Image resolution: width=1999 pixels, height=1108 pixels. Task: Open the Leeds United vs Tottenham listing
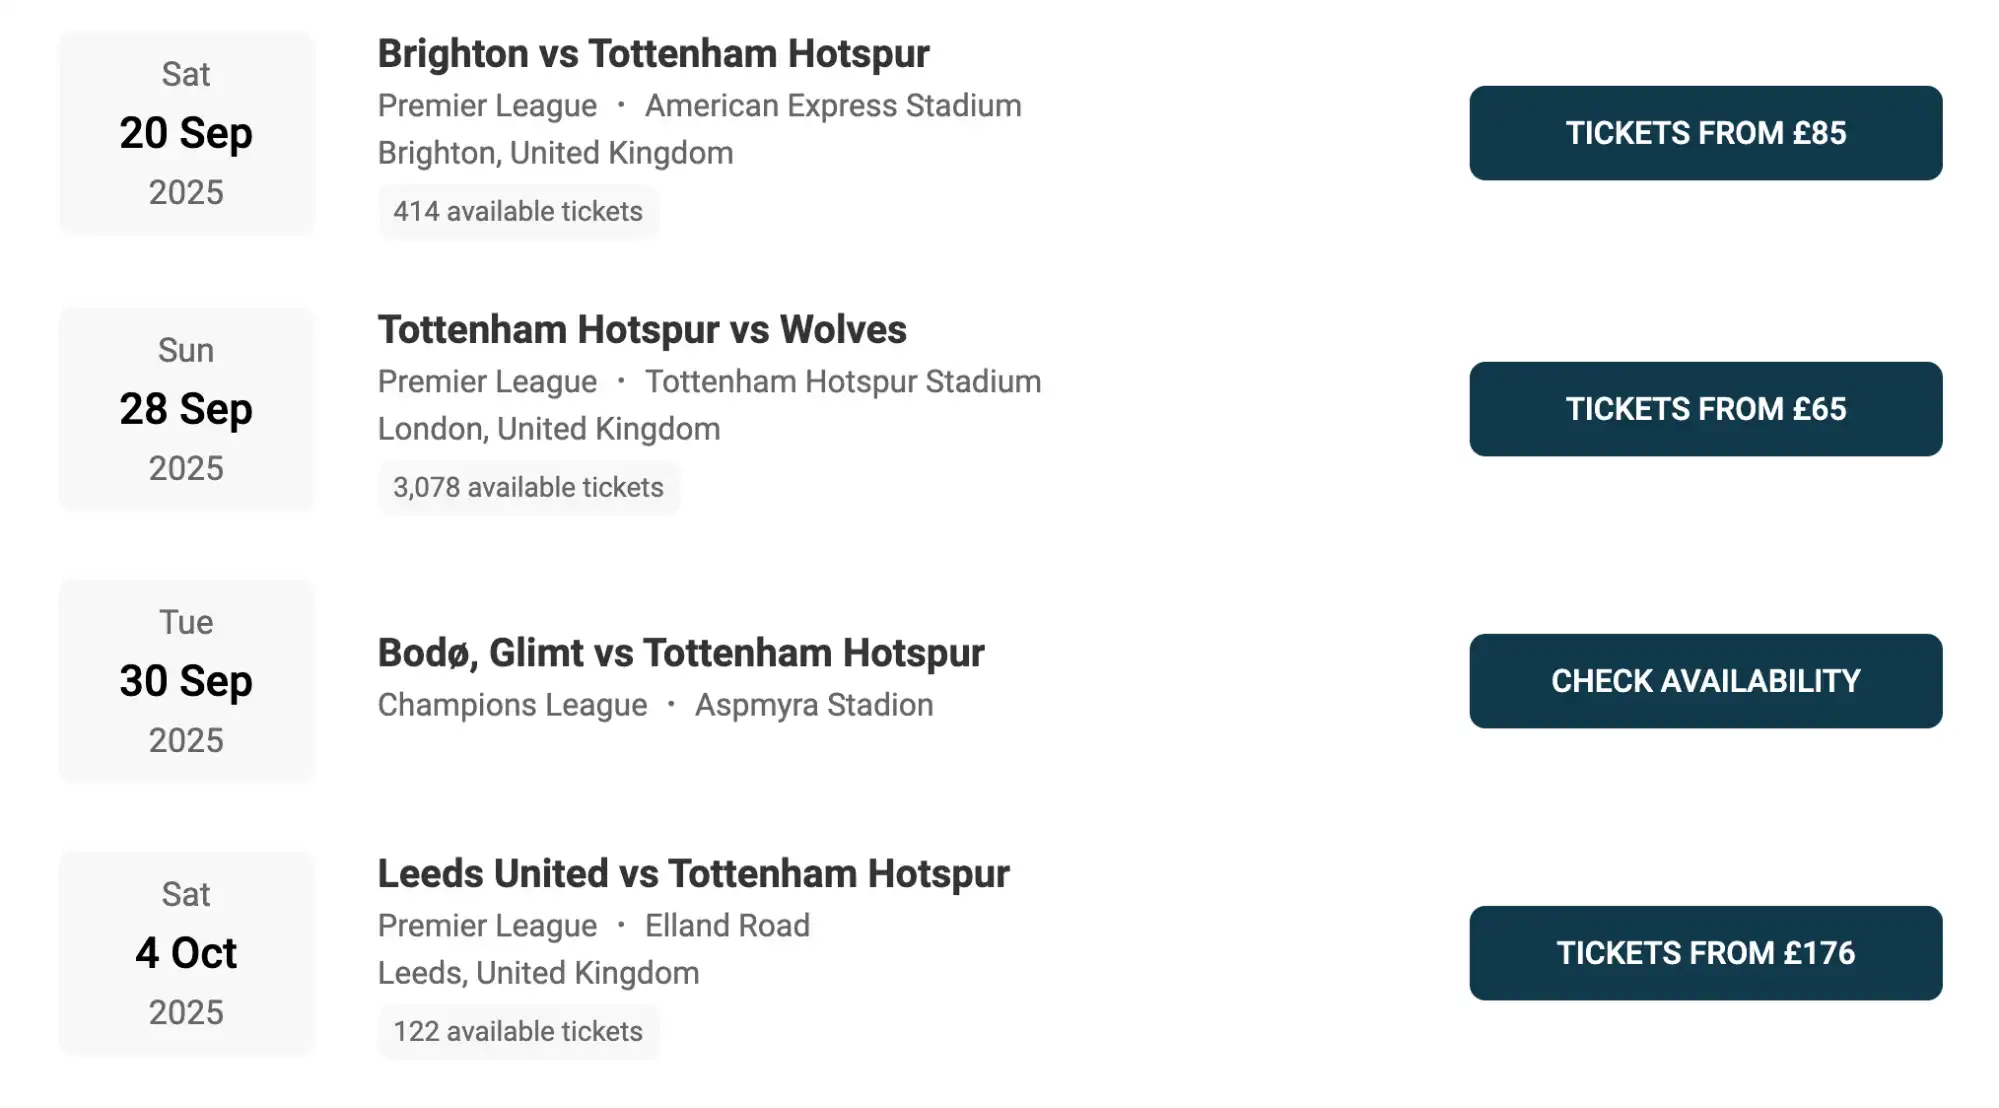(x=693, y=873)
